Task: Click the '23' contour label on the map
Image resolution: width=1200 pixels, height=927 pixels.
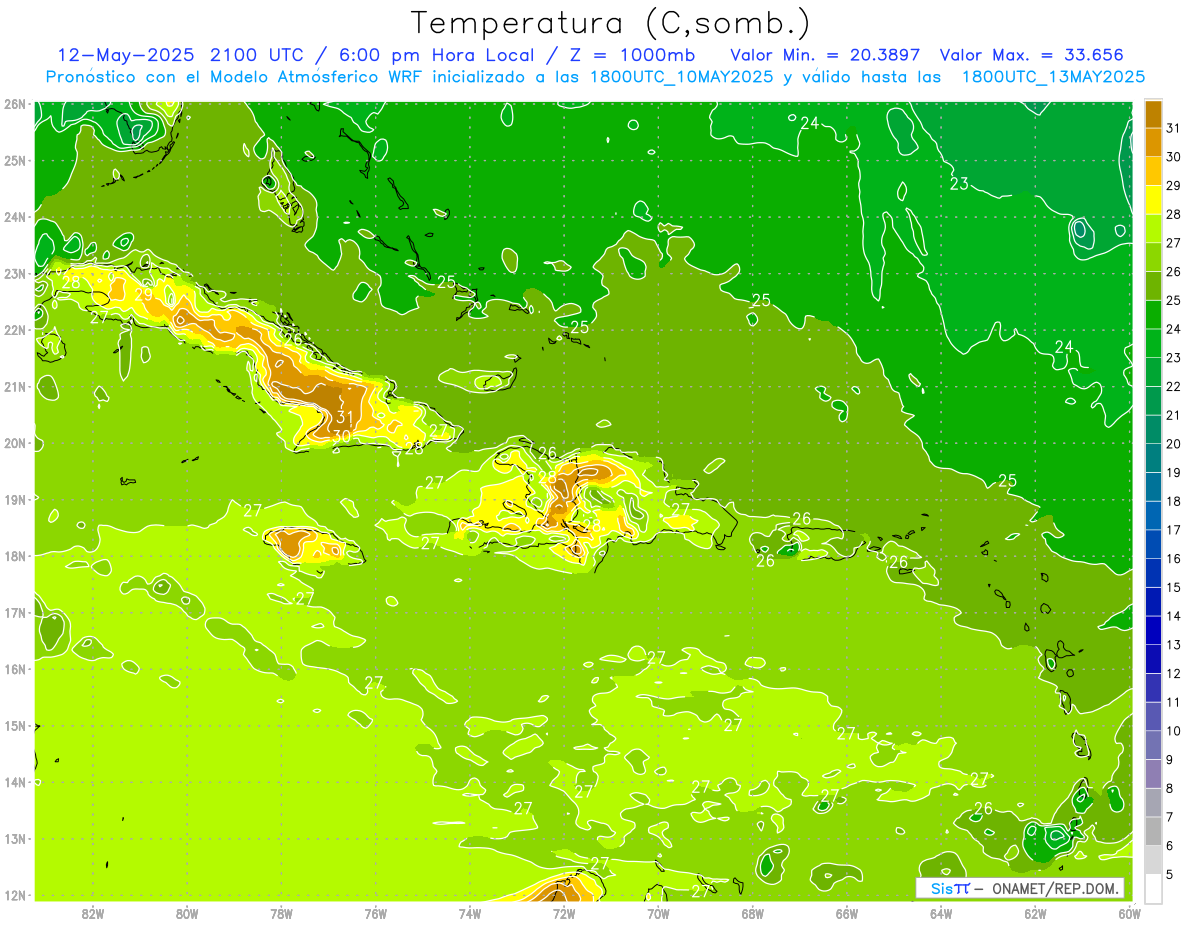Action: click(x=959, y=184)
